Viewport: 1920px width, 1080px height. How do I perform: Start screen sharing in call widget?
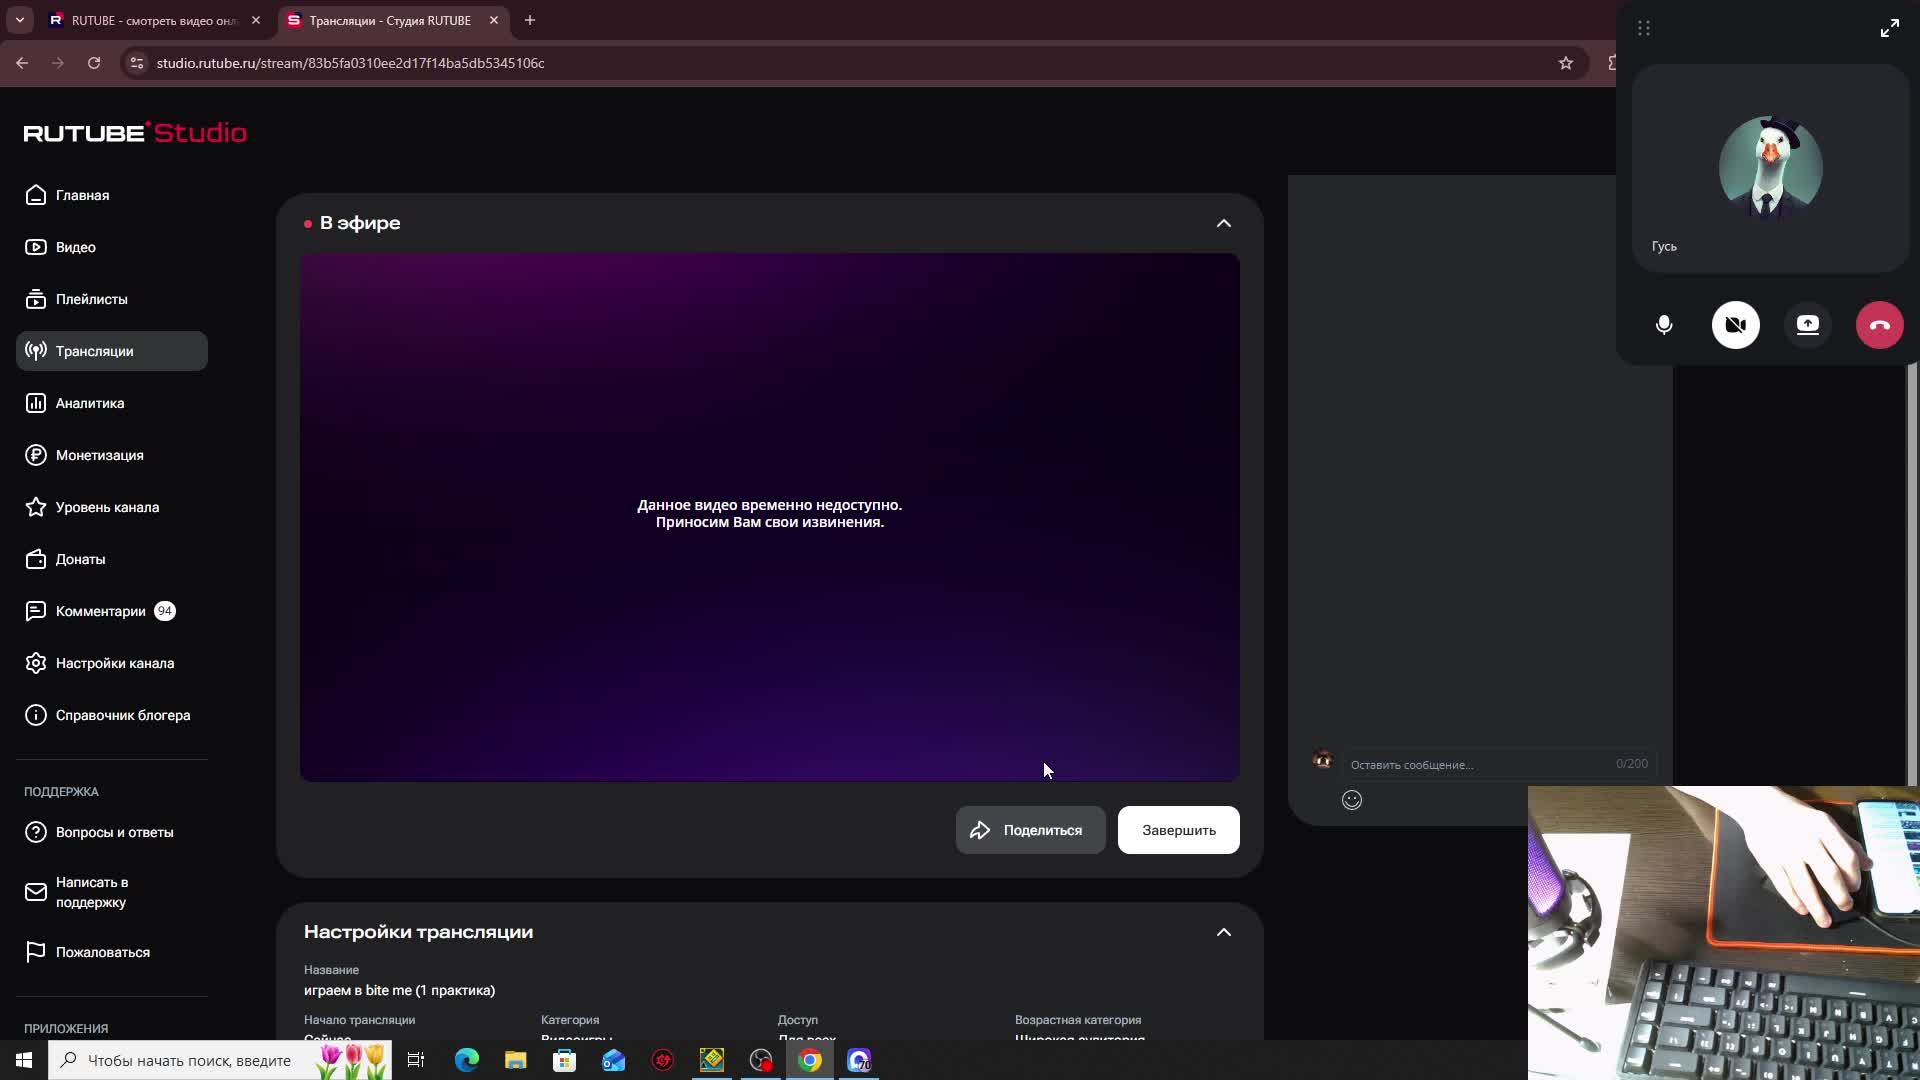(1807, 325)
